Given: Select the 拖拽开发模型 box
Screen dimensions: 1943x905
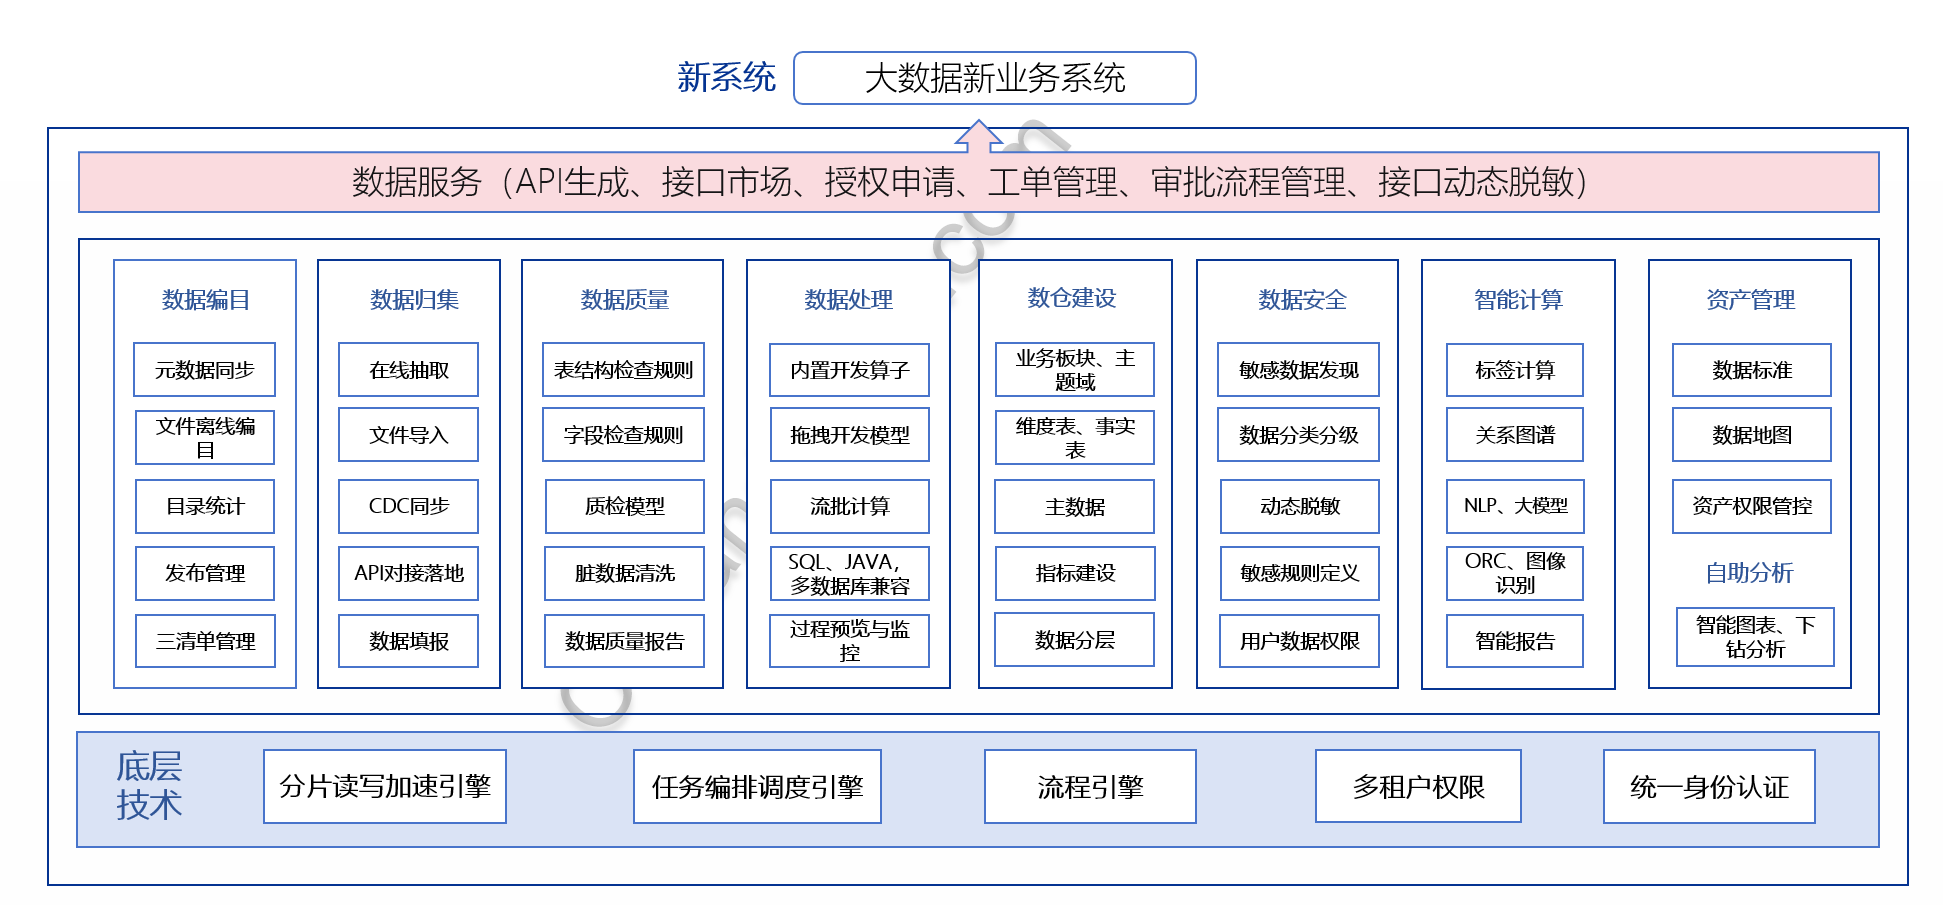Looking at the screenshot, I should tap(850, 435).
